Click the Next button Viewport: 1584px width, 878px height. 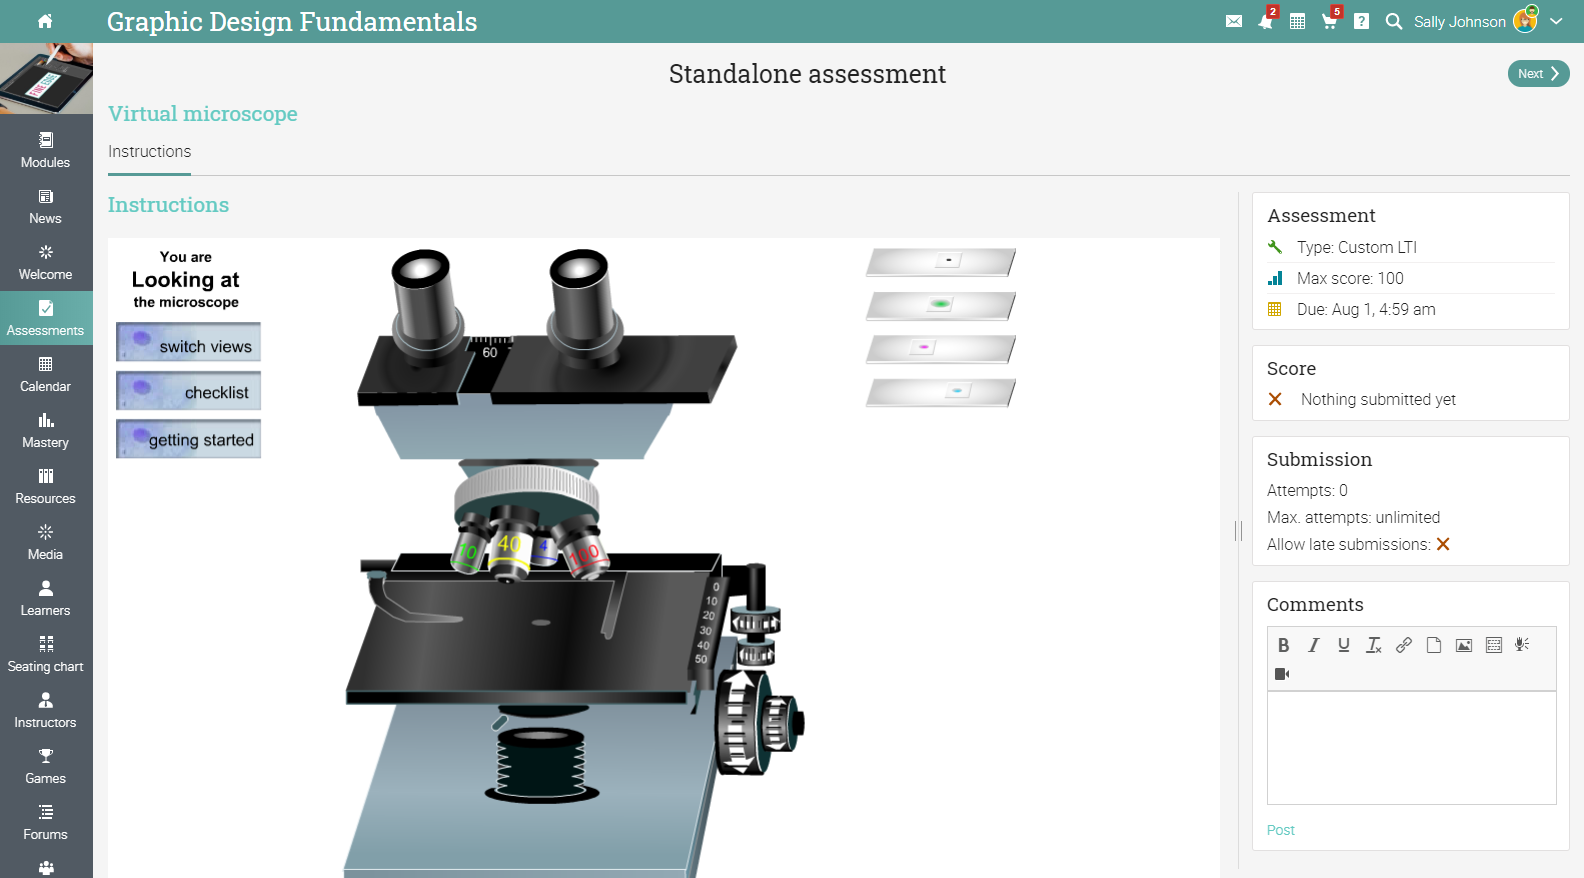[1538, 73]
